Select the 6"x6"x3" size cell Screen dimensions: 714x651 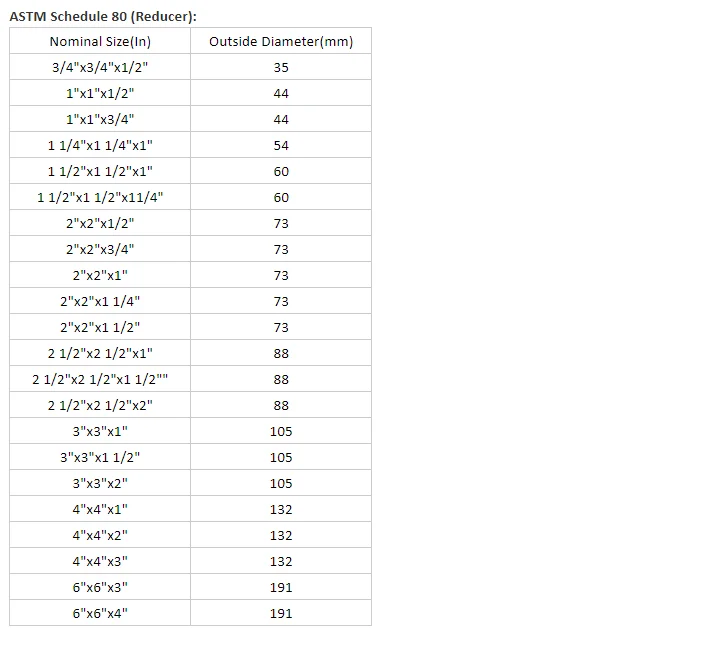[x=100, y=586]
